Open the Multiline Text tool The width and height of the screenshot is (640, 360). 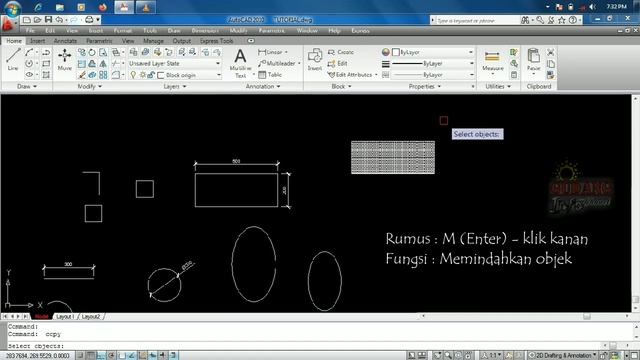[240, 63]
